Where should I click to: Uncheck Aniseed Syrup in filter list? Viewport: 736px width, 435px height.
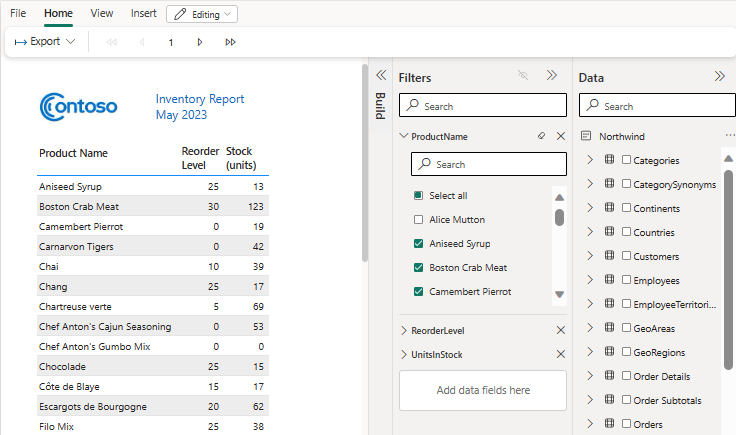tap(418, 244)
